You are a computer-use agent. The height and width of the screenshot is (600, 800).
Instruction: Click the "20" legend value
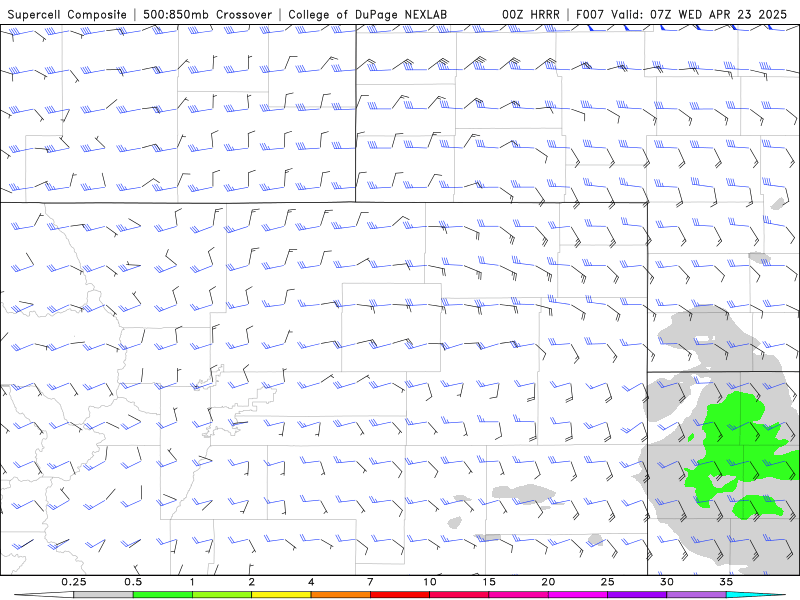coord(548,582)
